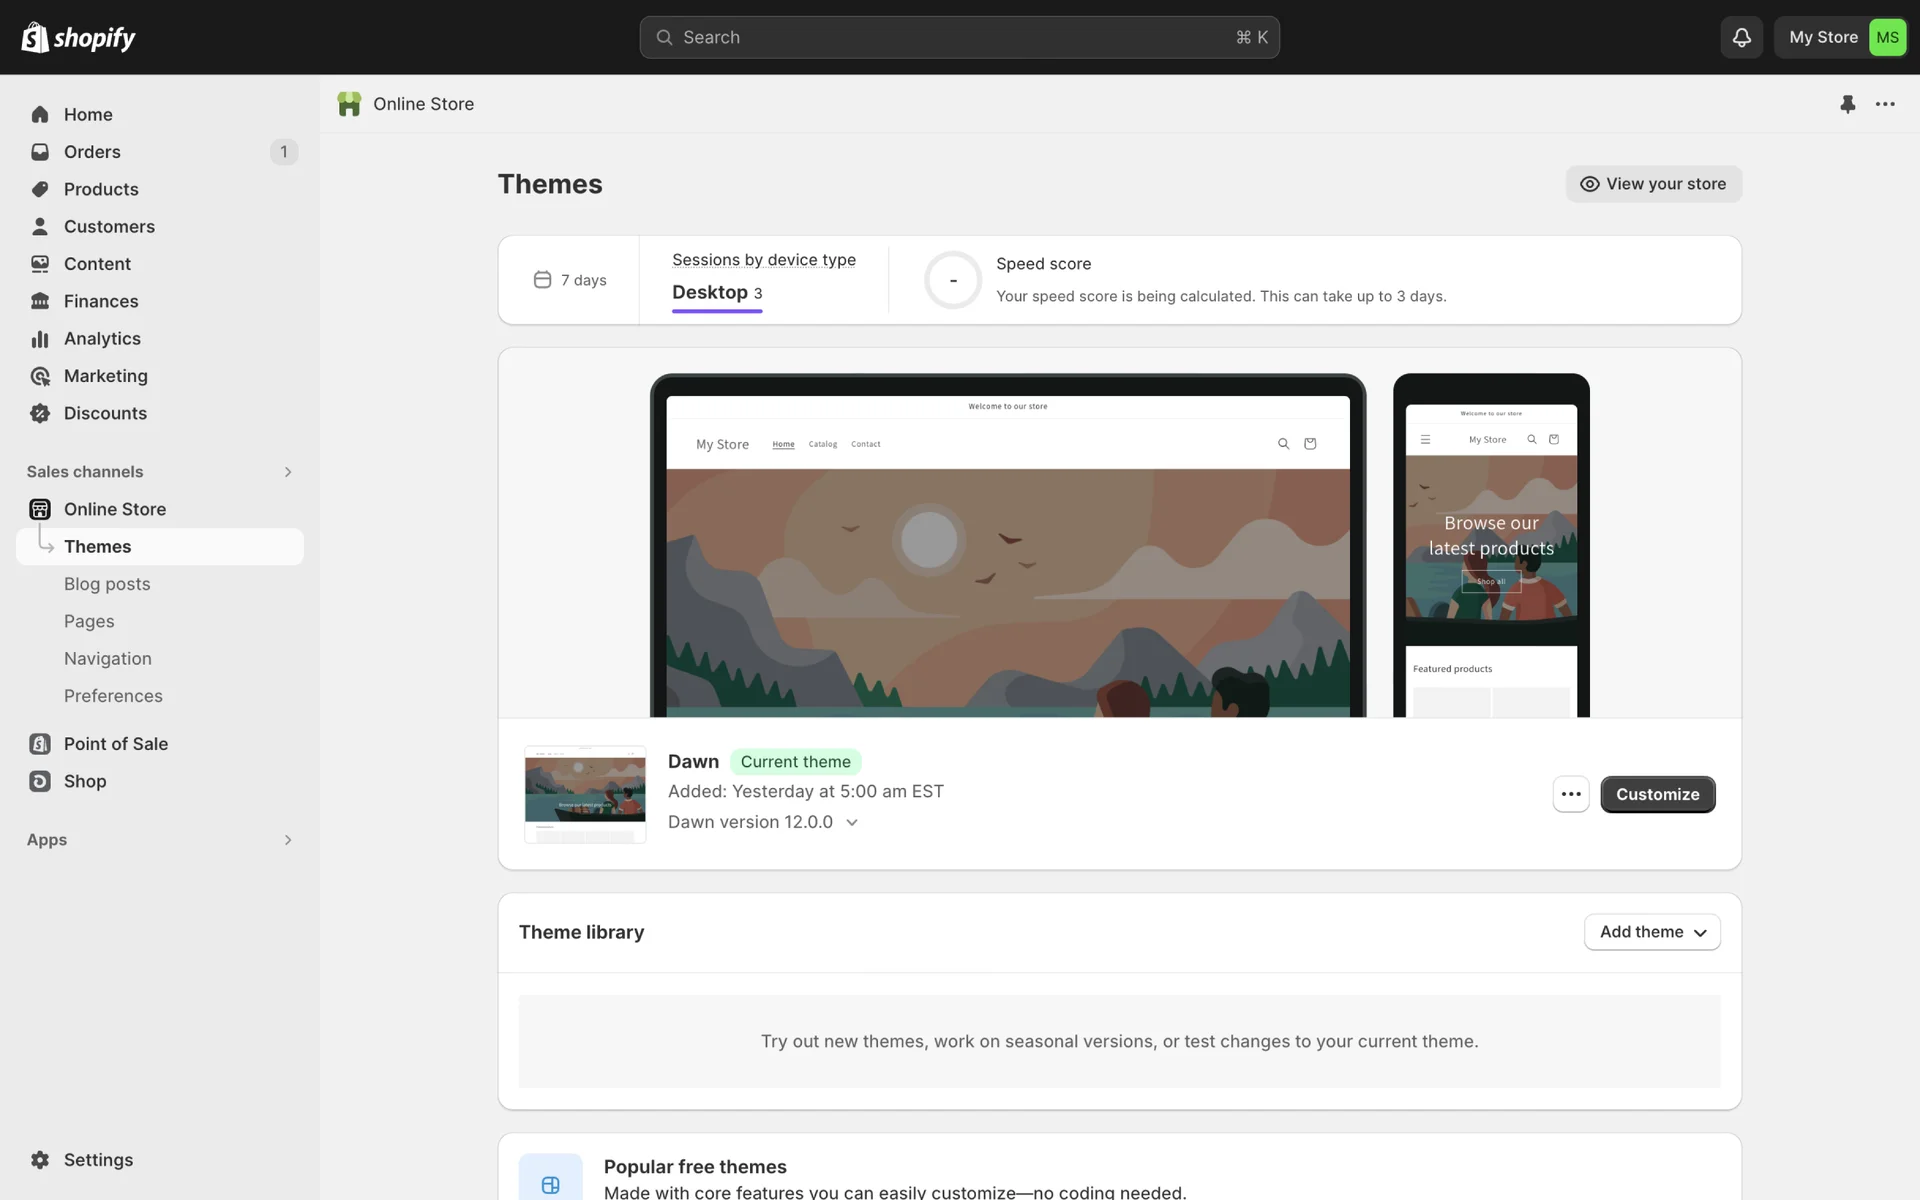
Task: Click the MS avatar in the My Store menu
Action: click(1887, 37)
